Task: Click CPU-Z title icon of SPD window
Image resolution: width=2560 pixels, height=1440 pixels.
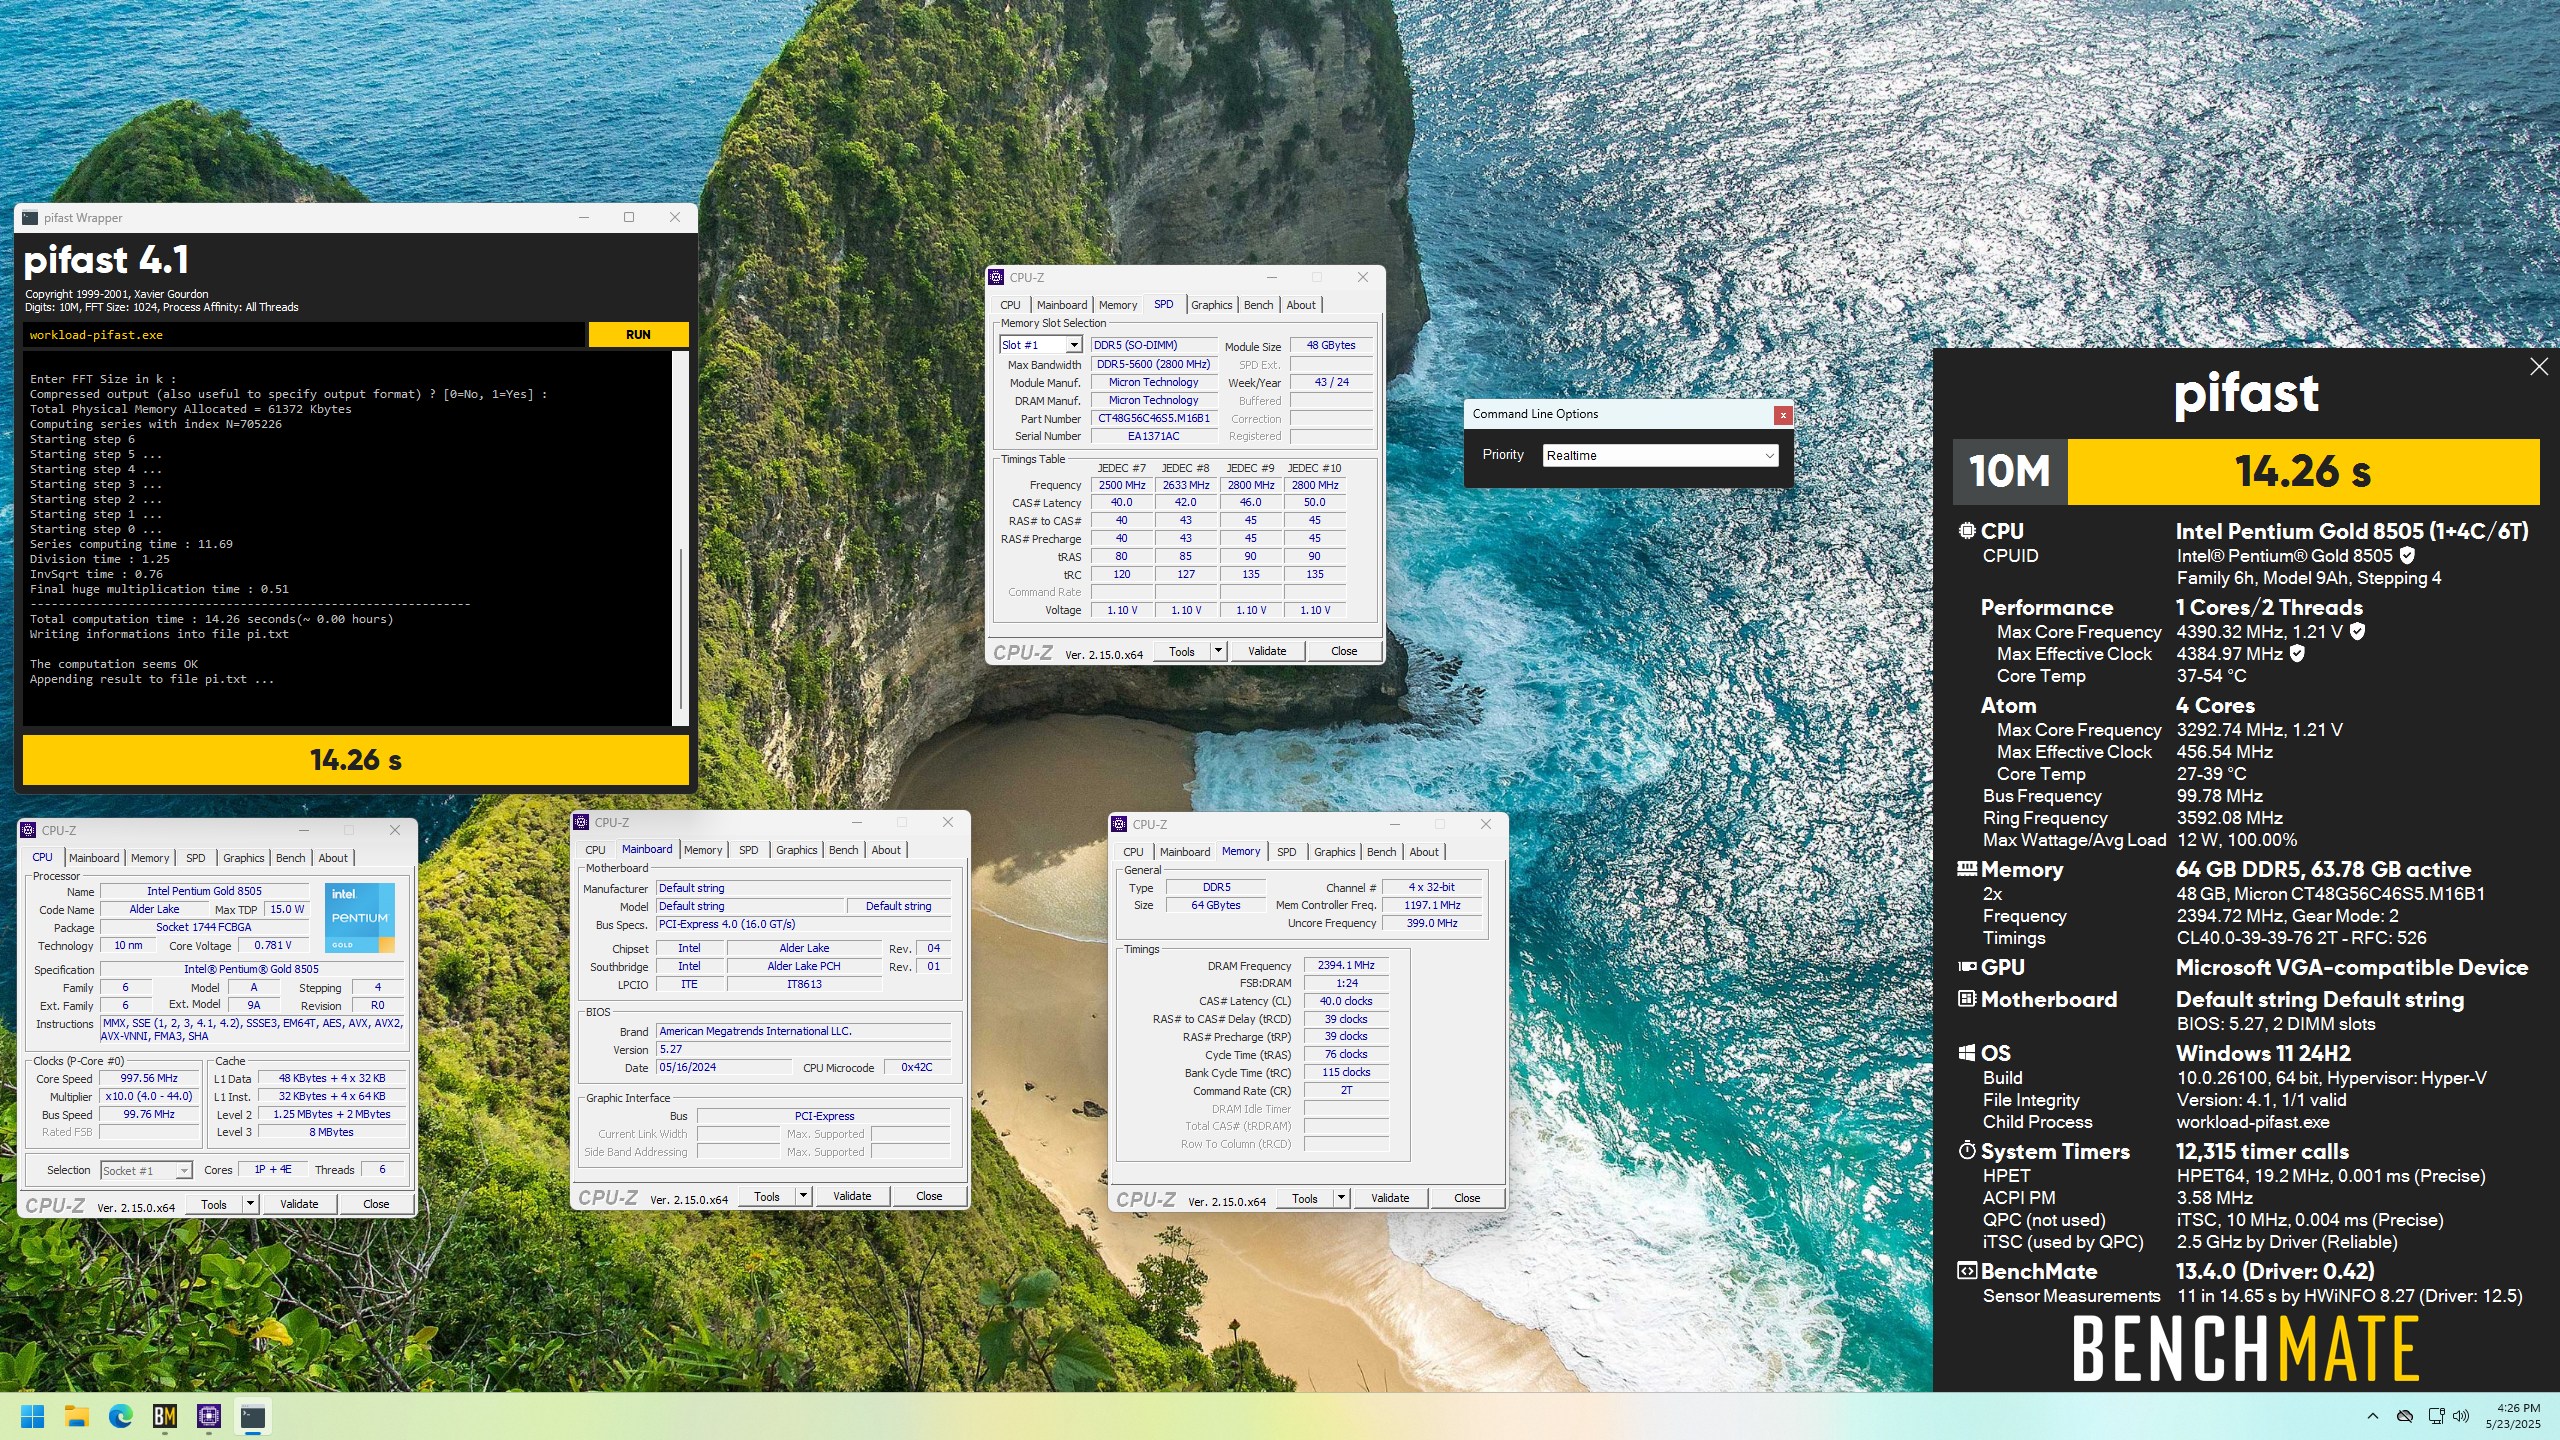Action: pyautogui.click(x=996, y=278)
